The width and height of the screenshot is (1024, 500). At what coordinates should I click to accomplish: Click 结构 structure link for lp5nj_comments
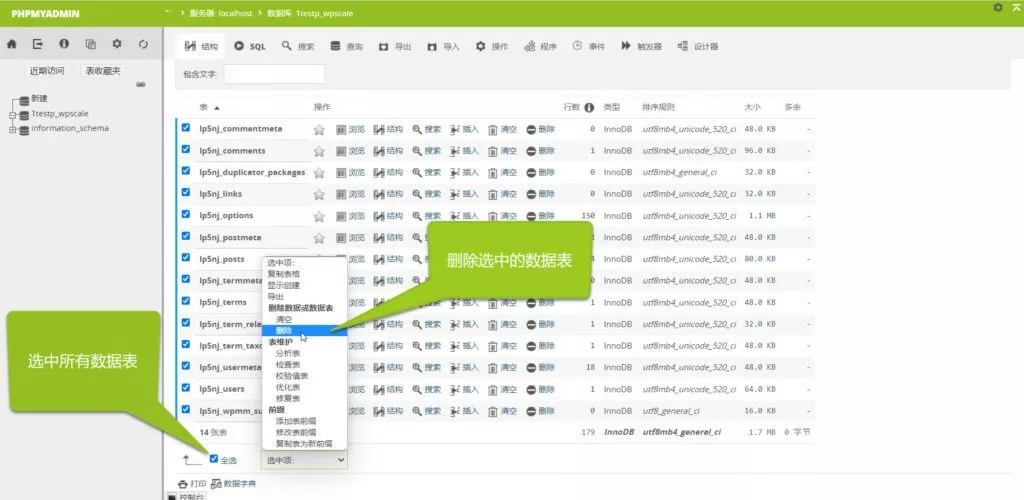click(389, 151)
